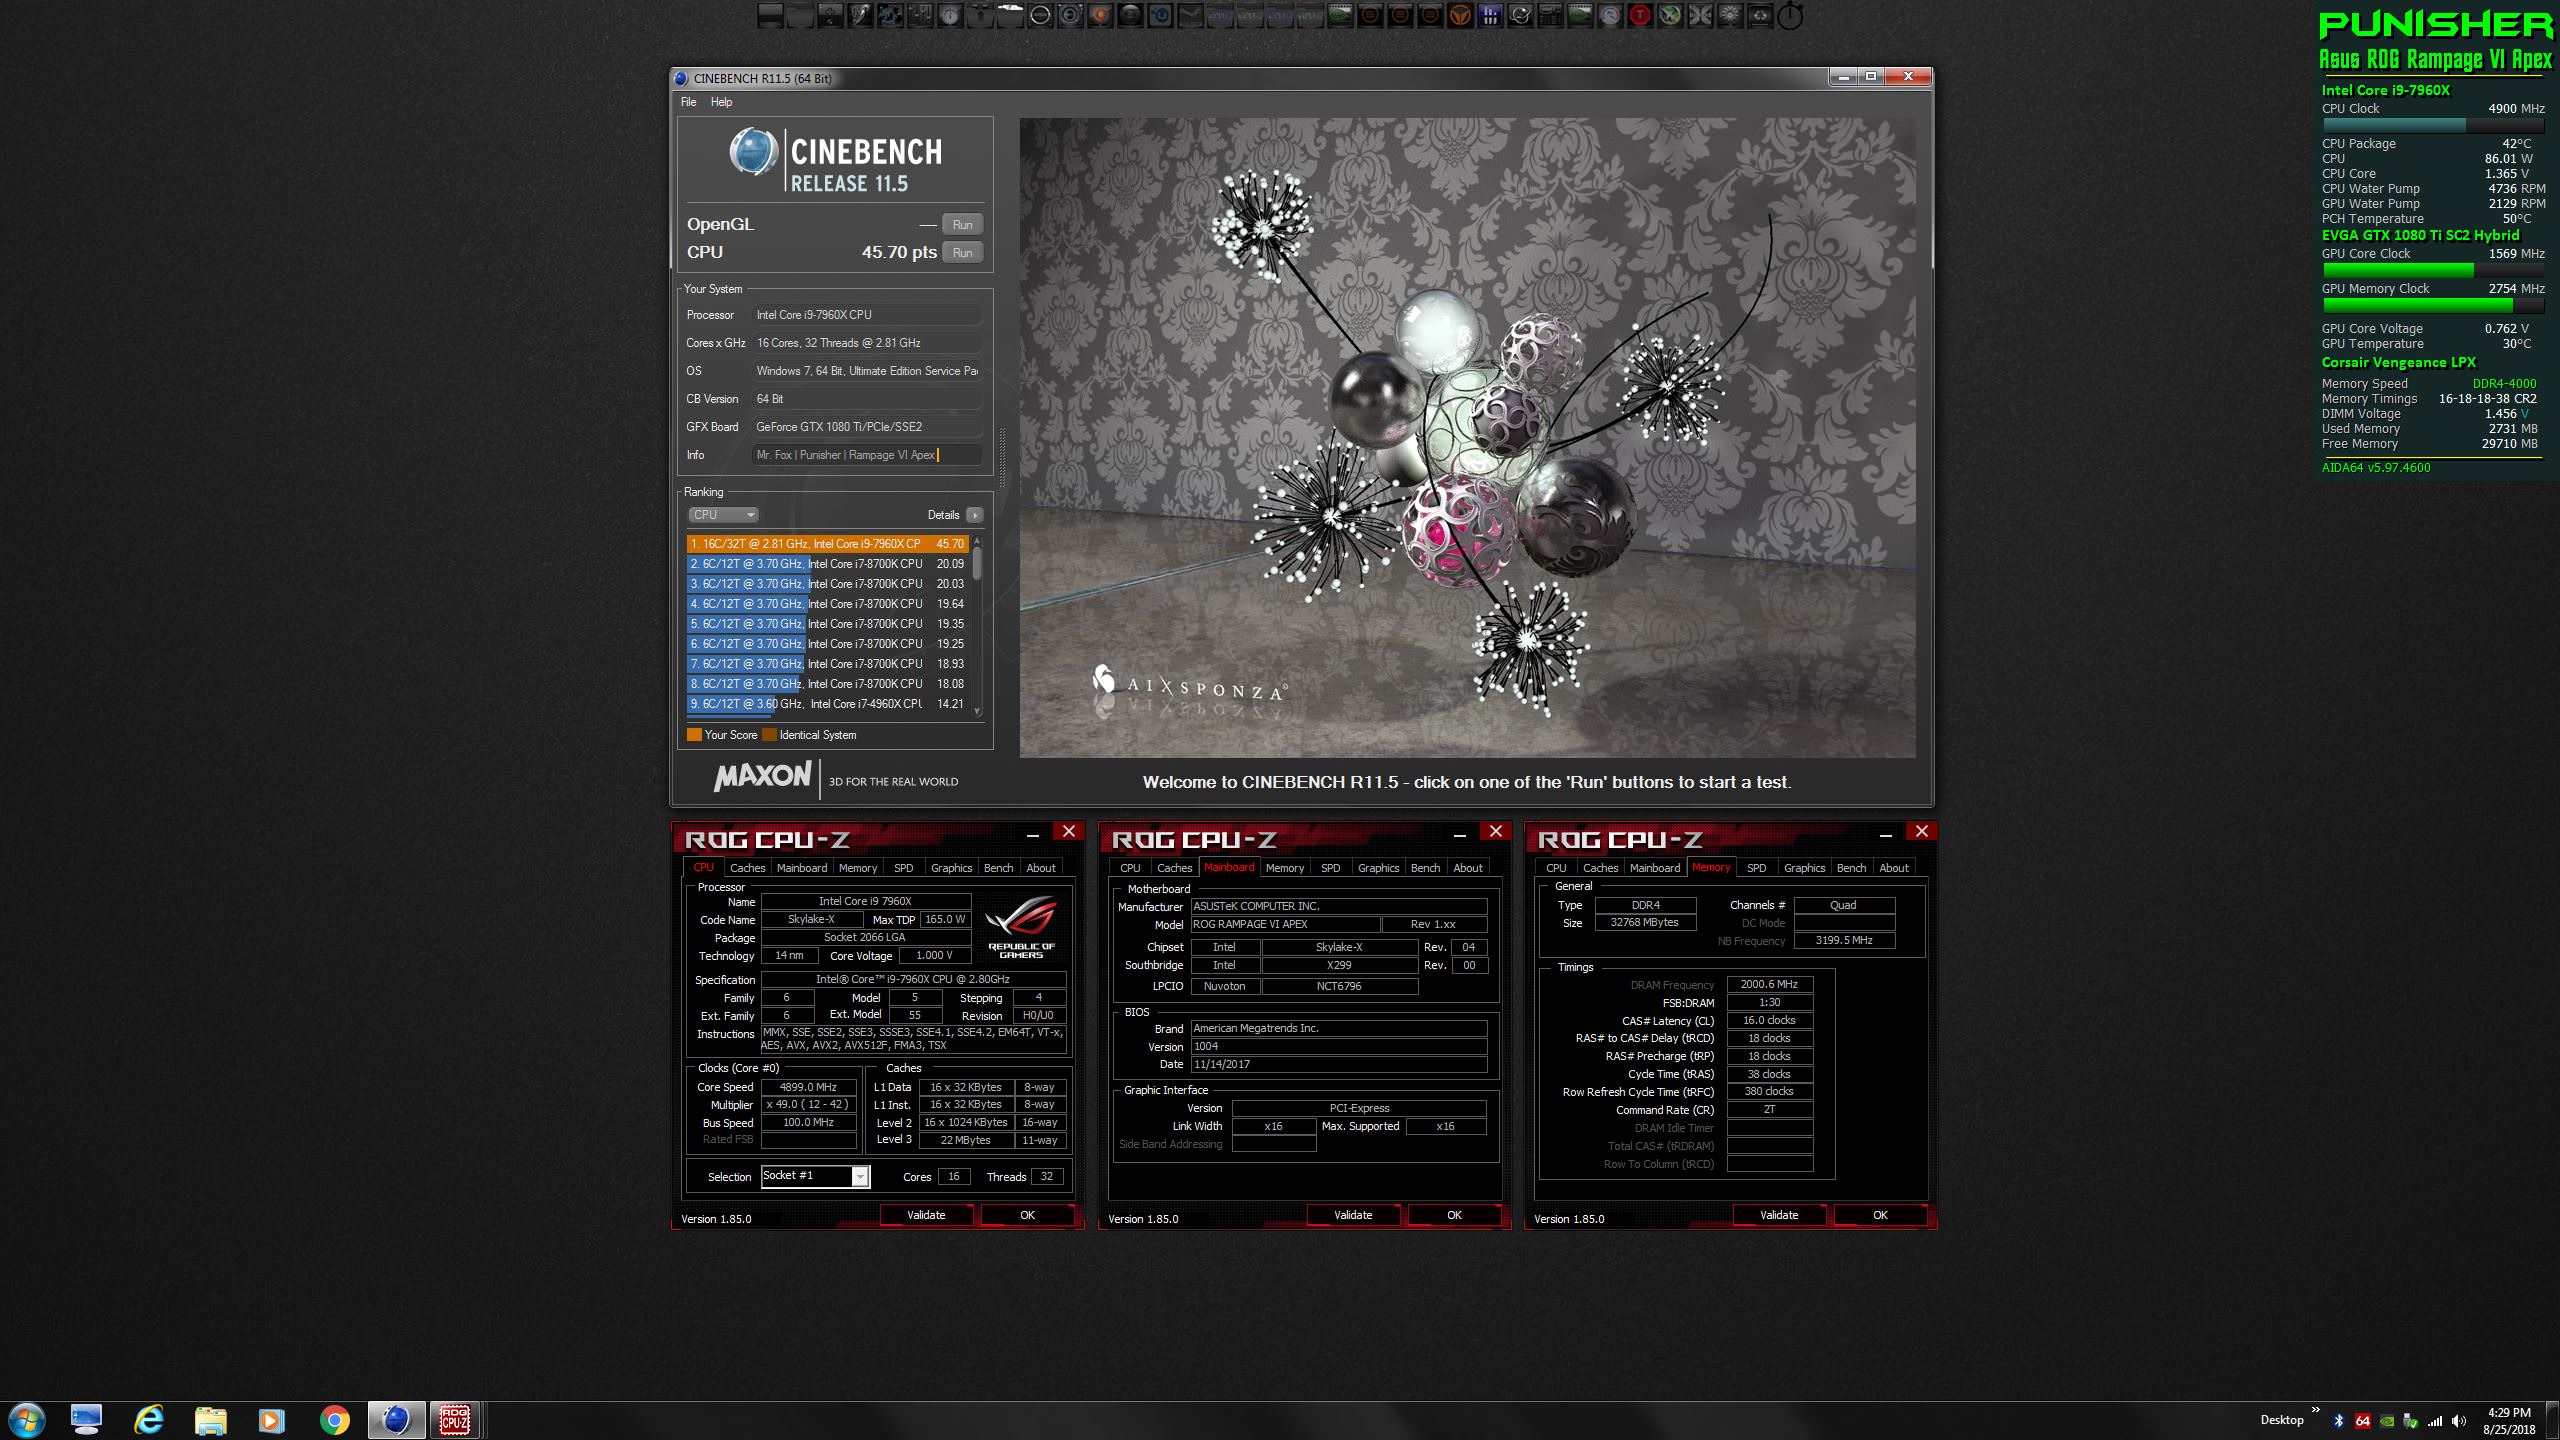The image size is (2560, 1440).
Task: Switch to SPD tab in middle CPU-Z
Action: pyautogui.click(x=1330, y=868)
